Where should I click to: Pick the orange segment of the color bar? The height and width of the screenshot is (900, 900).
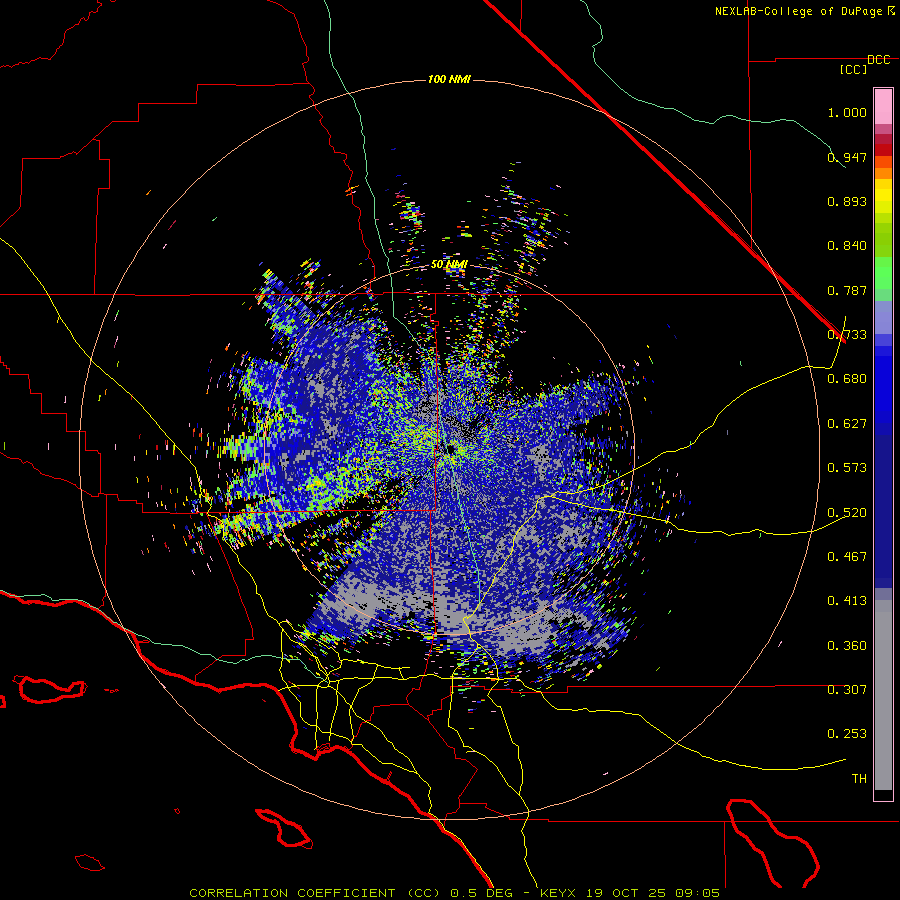pyautogui.click(x=883, y=173)
